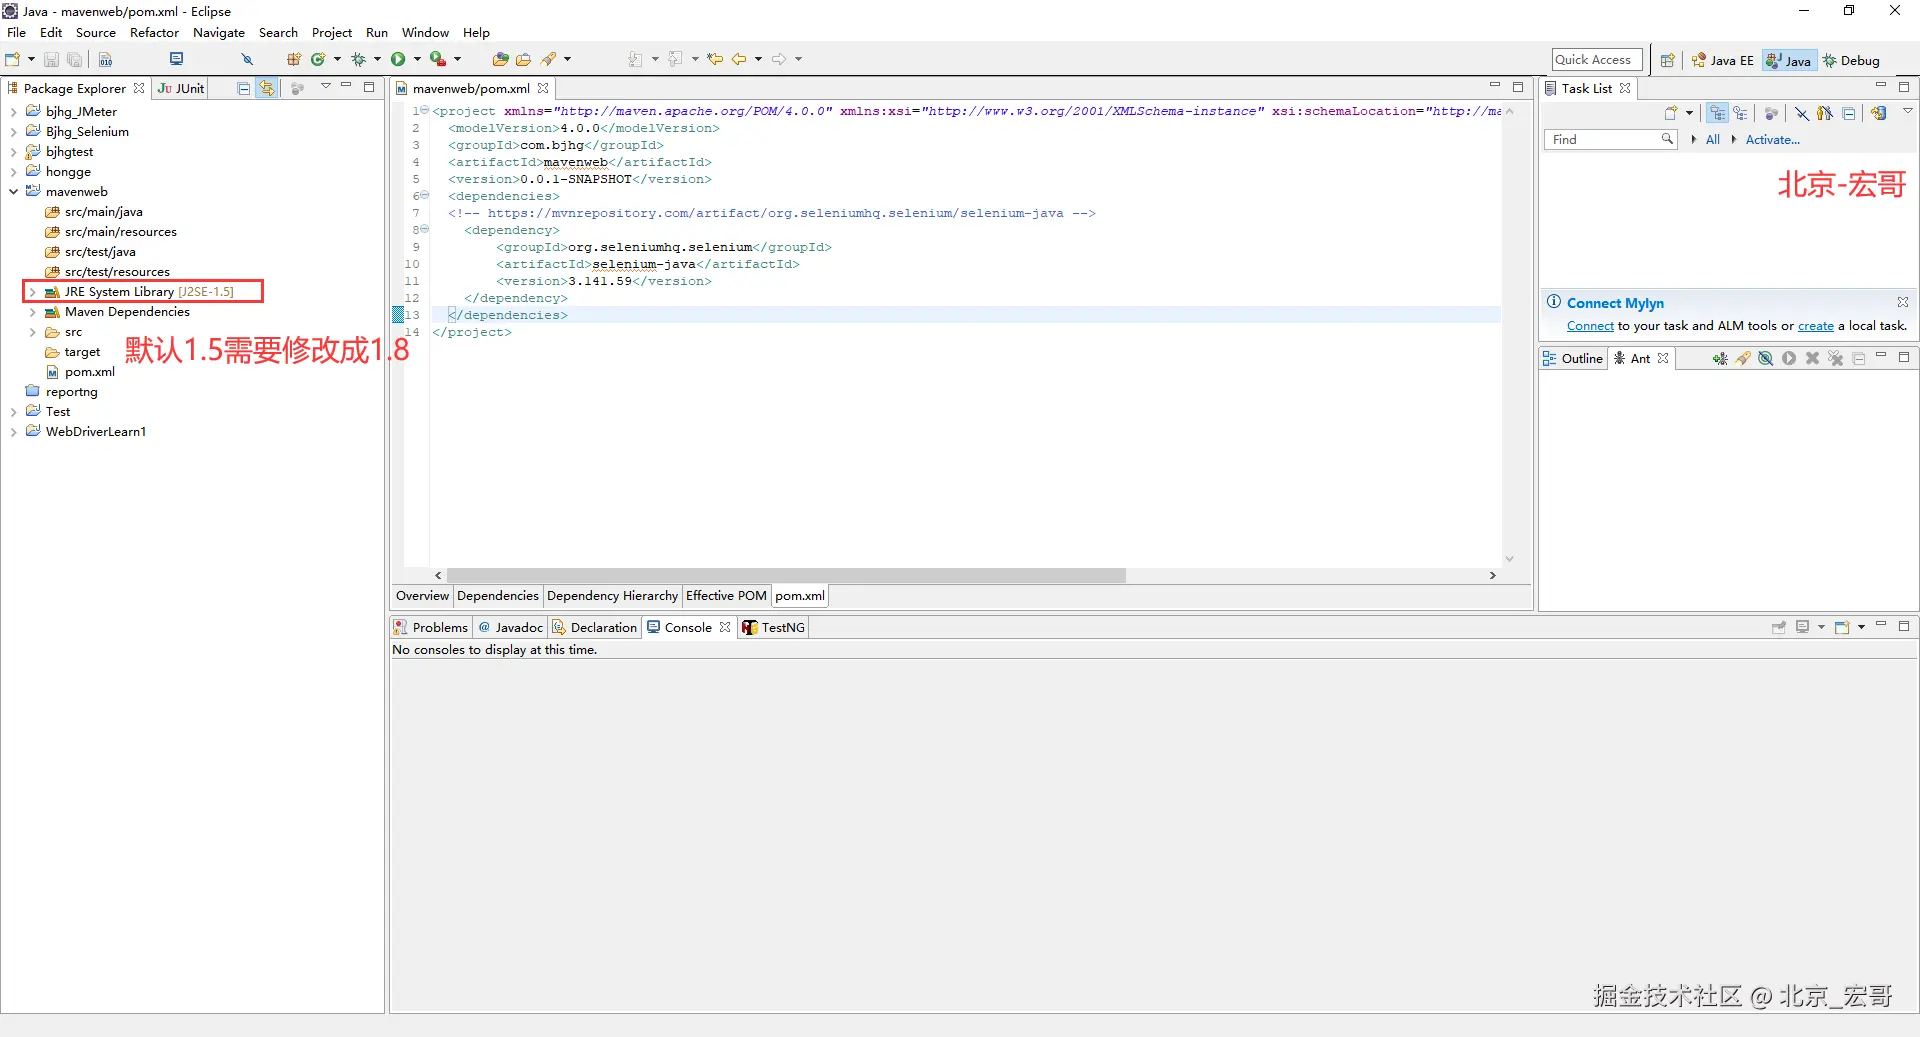Screen dimensions: 1920x1037
Task: Click the Open Console icon
Action: (1841, 628)
